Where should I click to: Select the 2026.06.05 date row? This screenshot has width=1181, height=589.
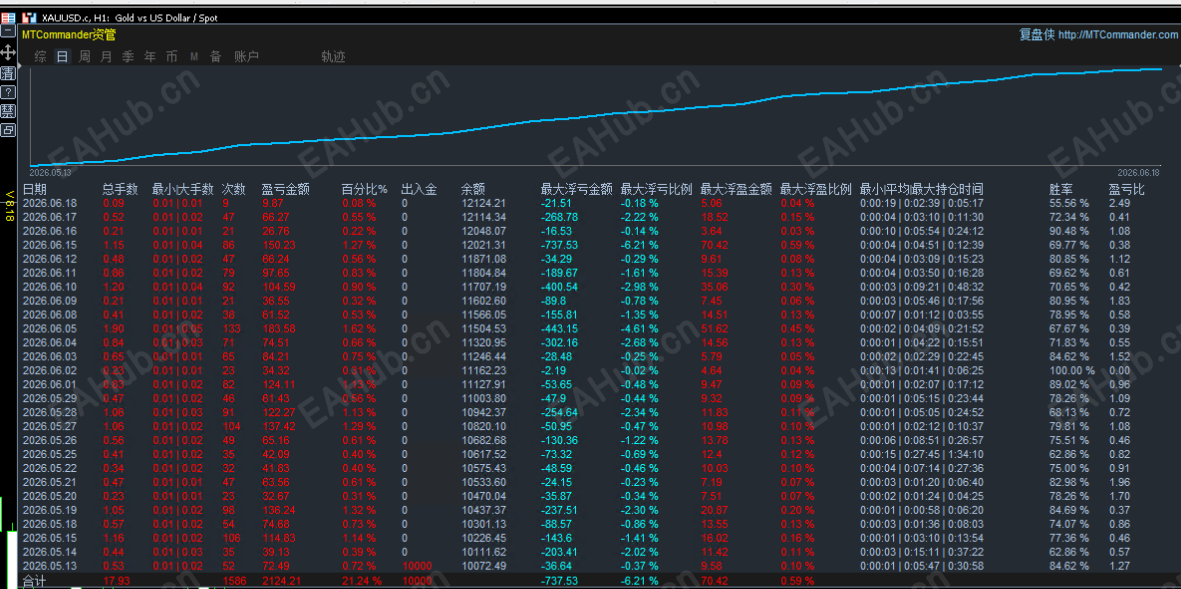pyautogui.click(x=50, y=328)
